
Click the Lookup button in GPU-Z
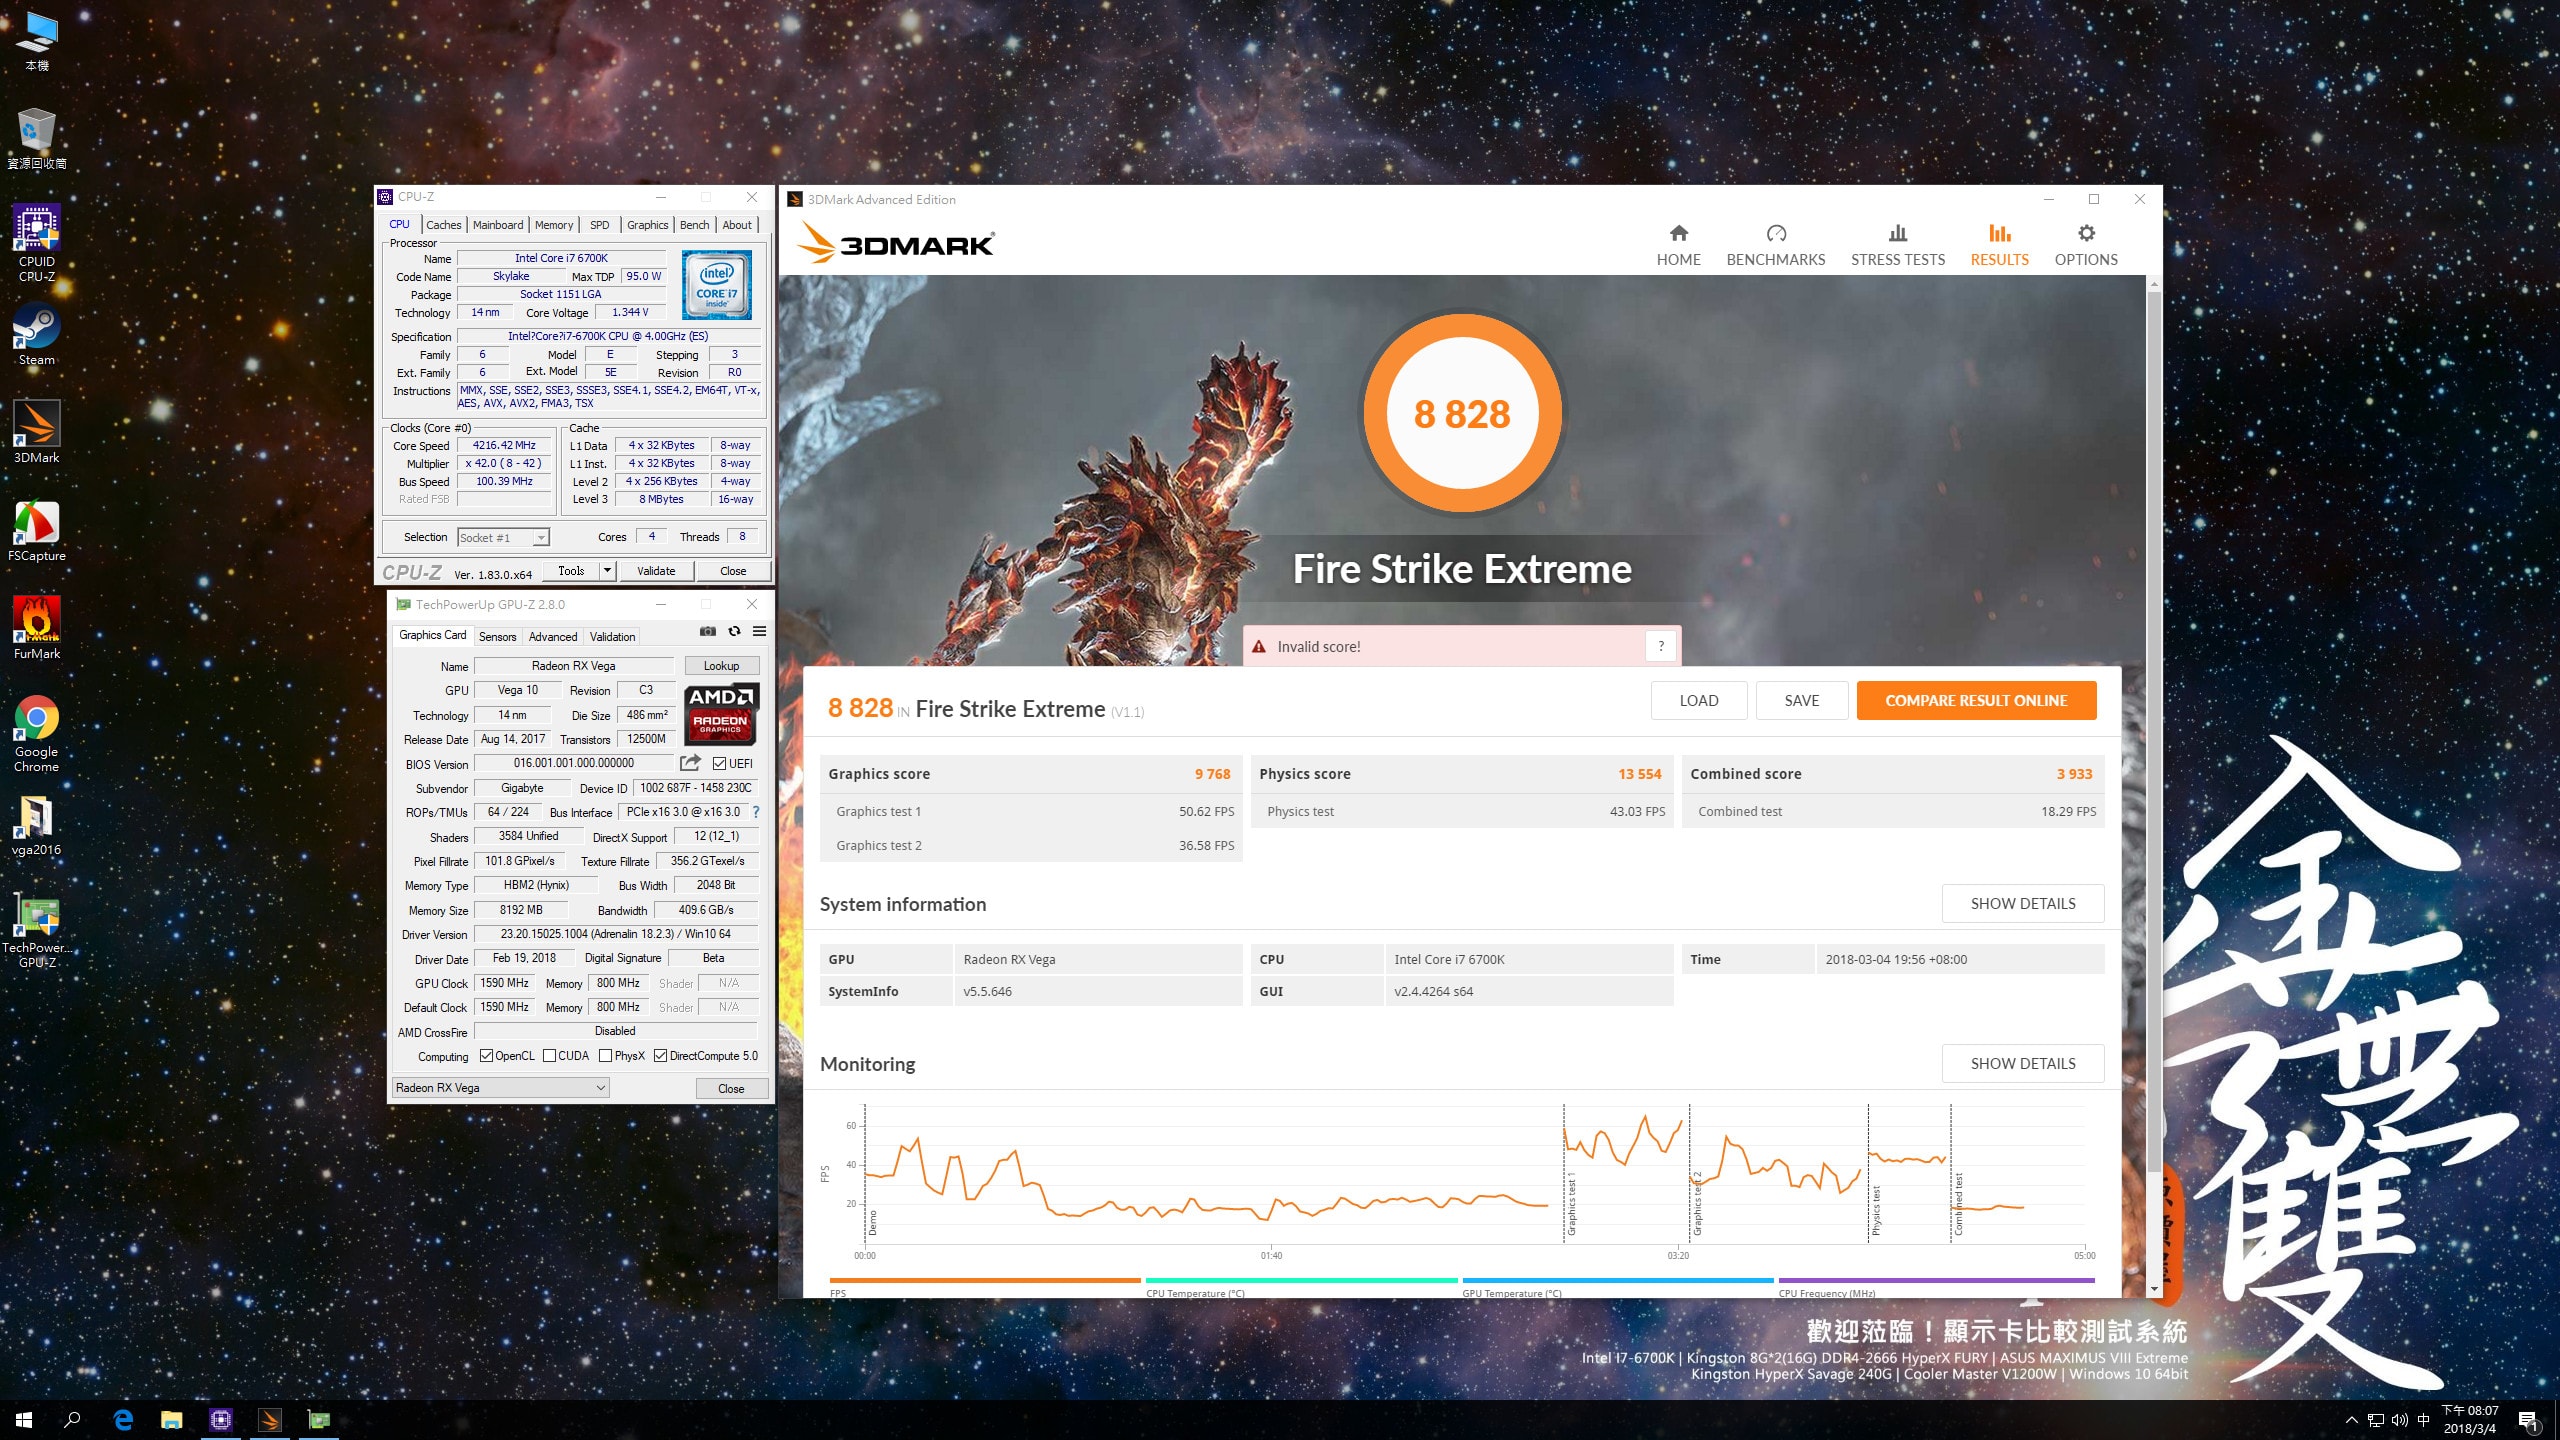(721, 665)
